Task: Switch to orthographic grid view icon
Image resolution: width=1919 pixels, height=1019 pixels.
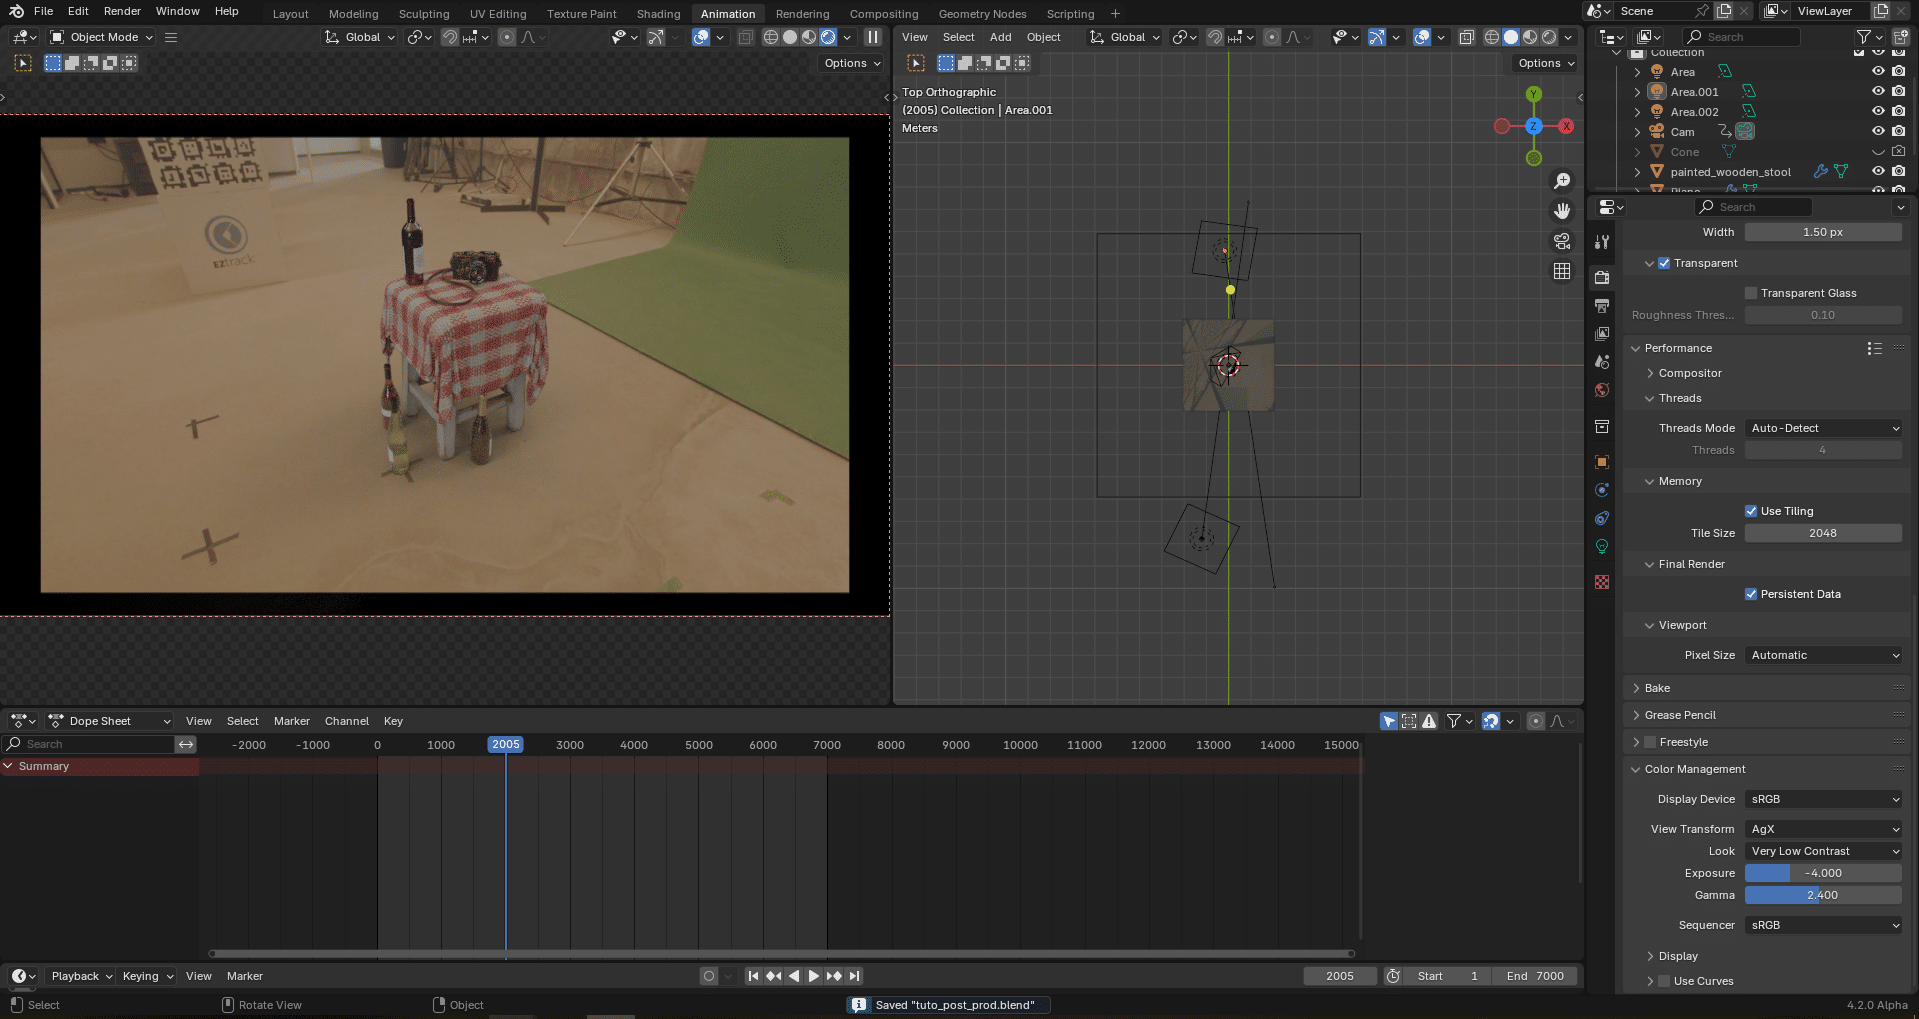Action: [x=1561, y=271]
